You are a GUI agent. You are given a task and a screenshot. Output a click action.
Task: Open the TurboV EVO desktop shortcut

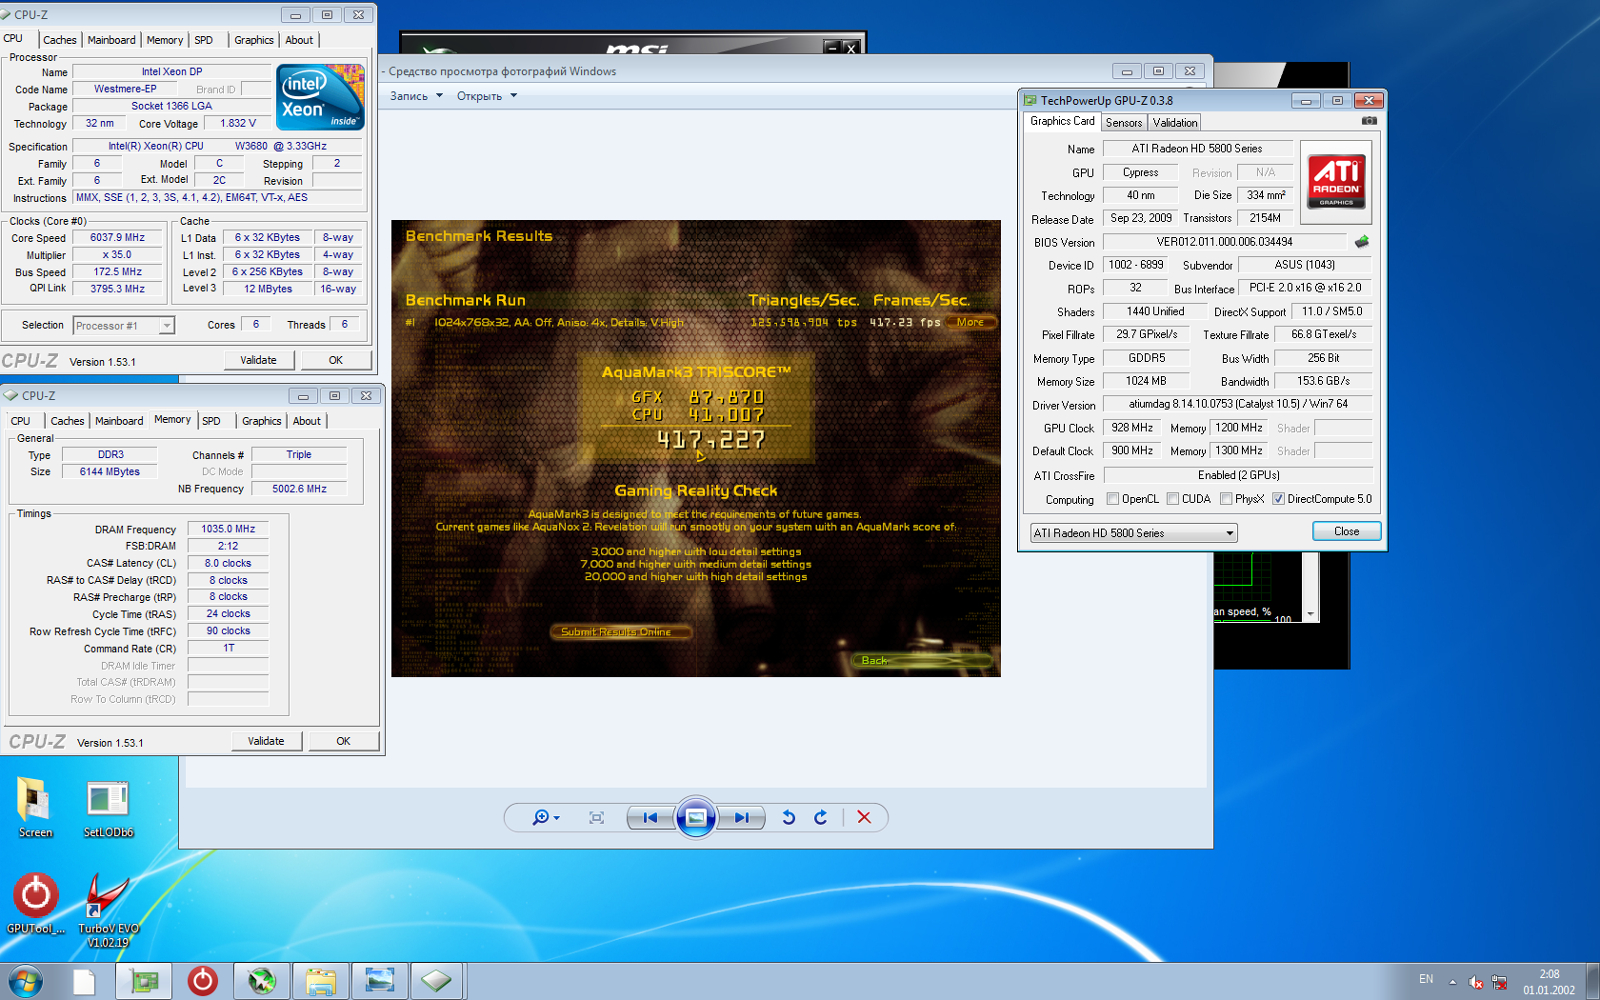click(108, 909)
